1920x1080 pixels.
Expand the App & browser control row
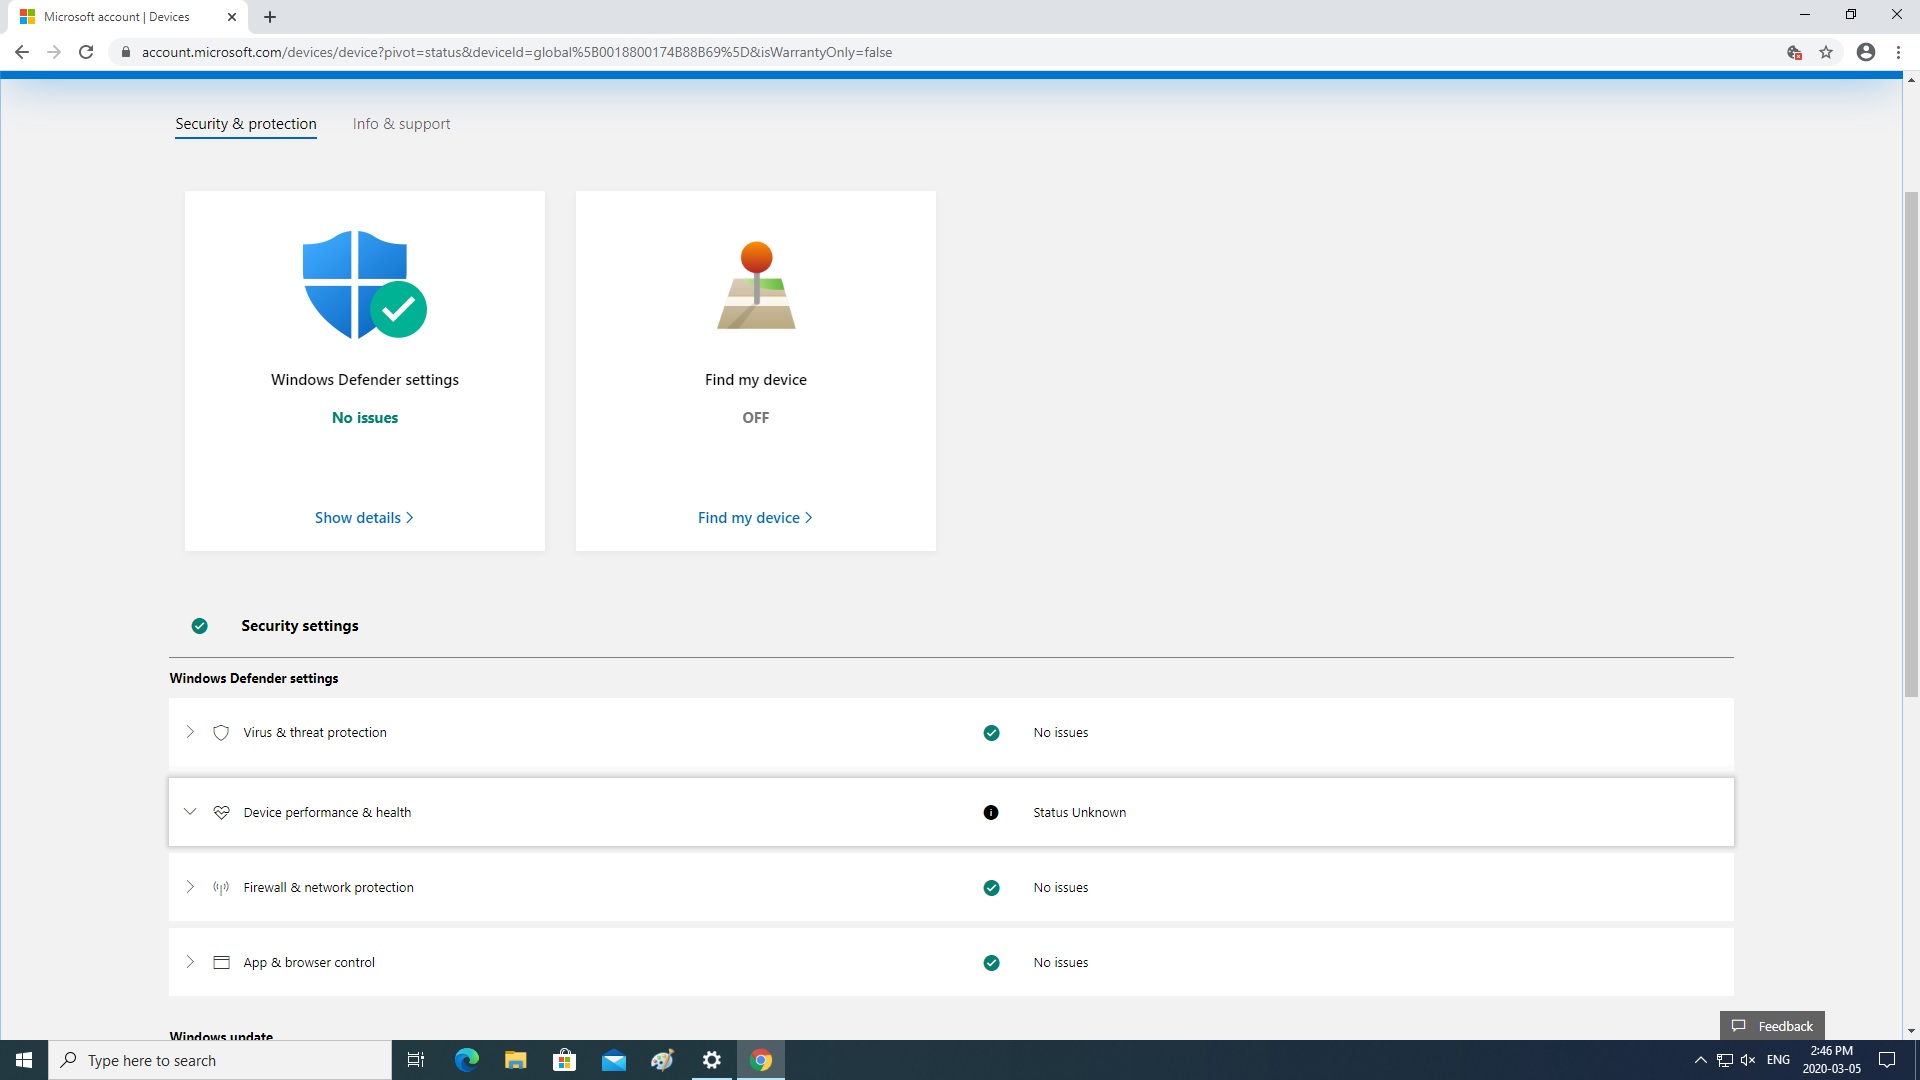click(x=190, y=962)
